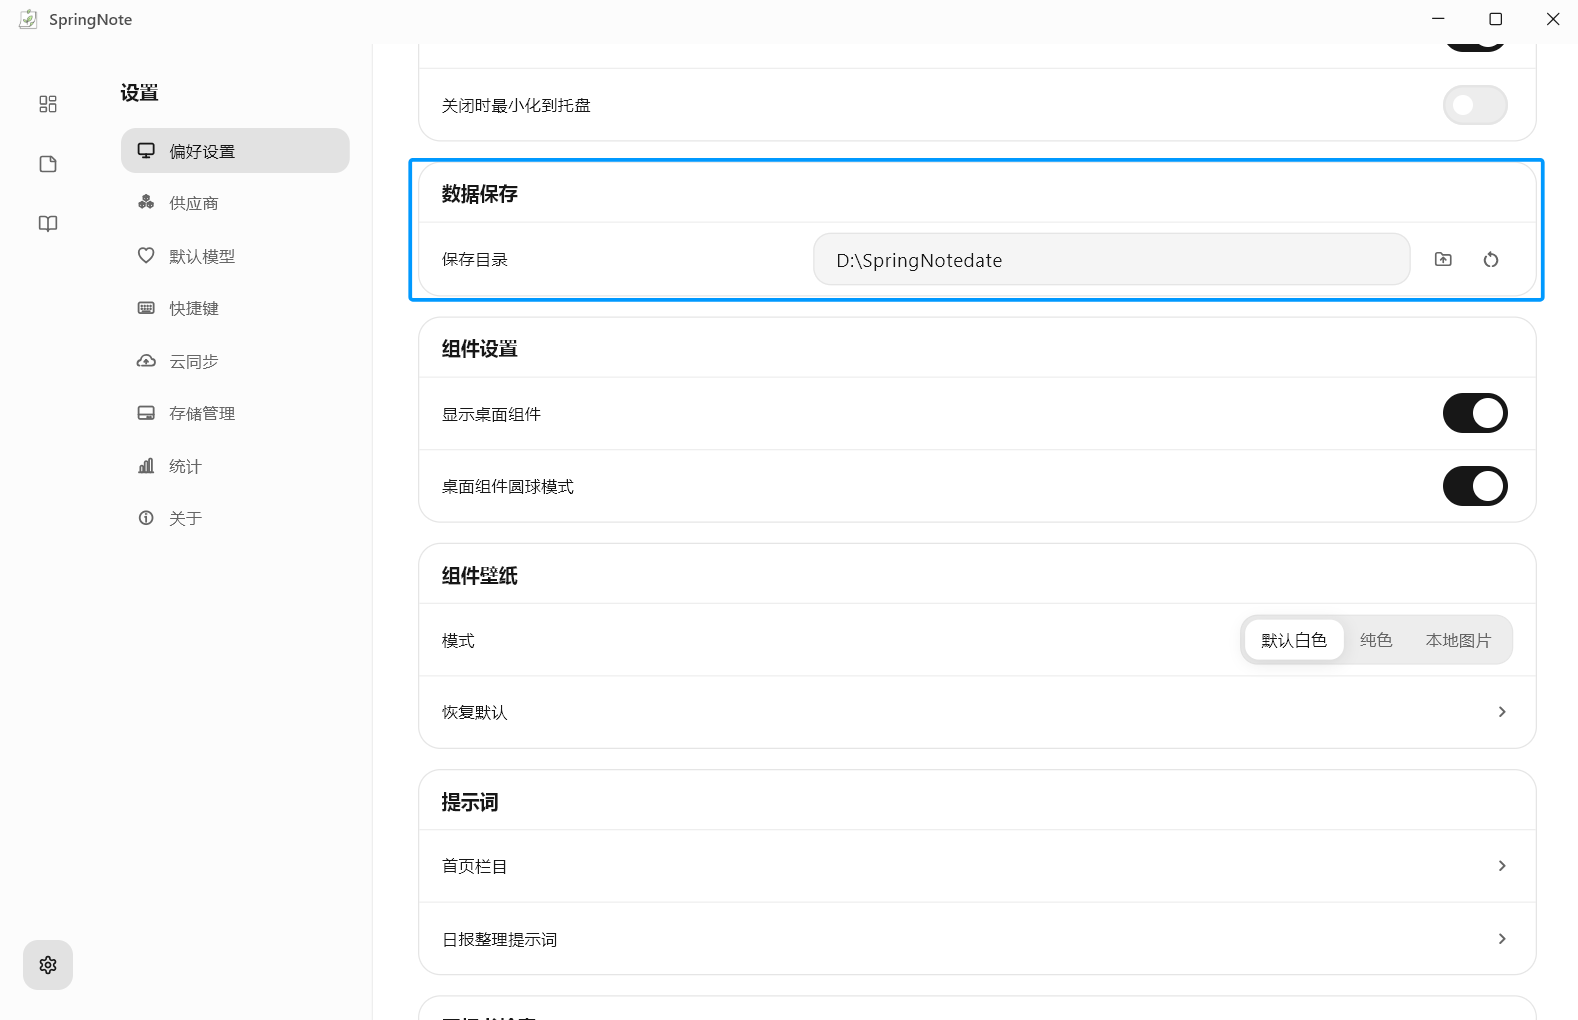
Task: Reset save directory to default
Action: tap(1491, 259)
